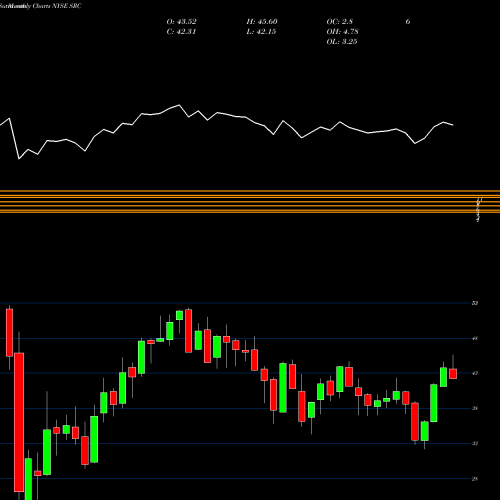Click the price axis label '53'
The height and width of the screenshot is (500, 500).
click(x=475, y=303)
